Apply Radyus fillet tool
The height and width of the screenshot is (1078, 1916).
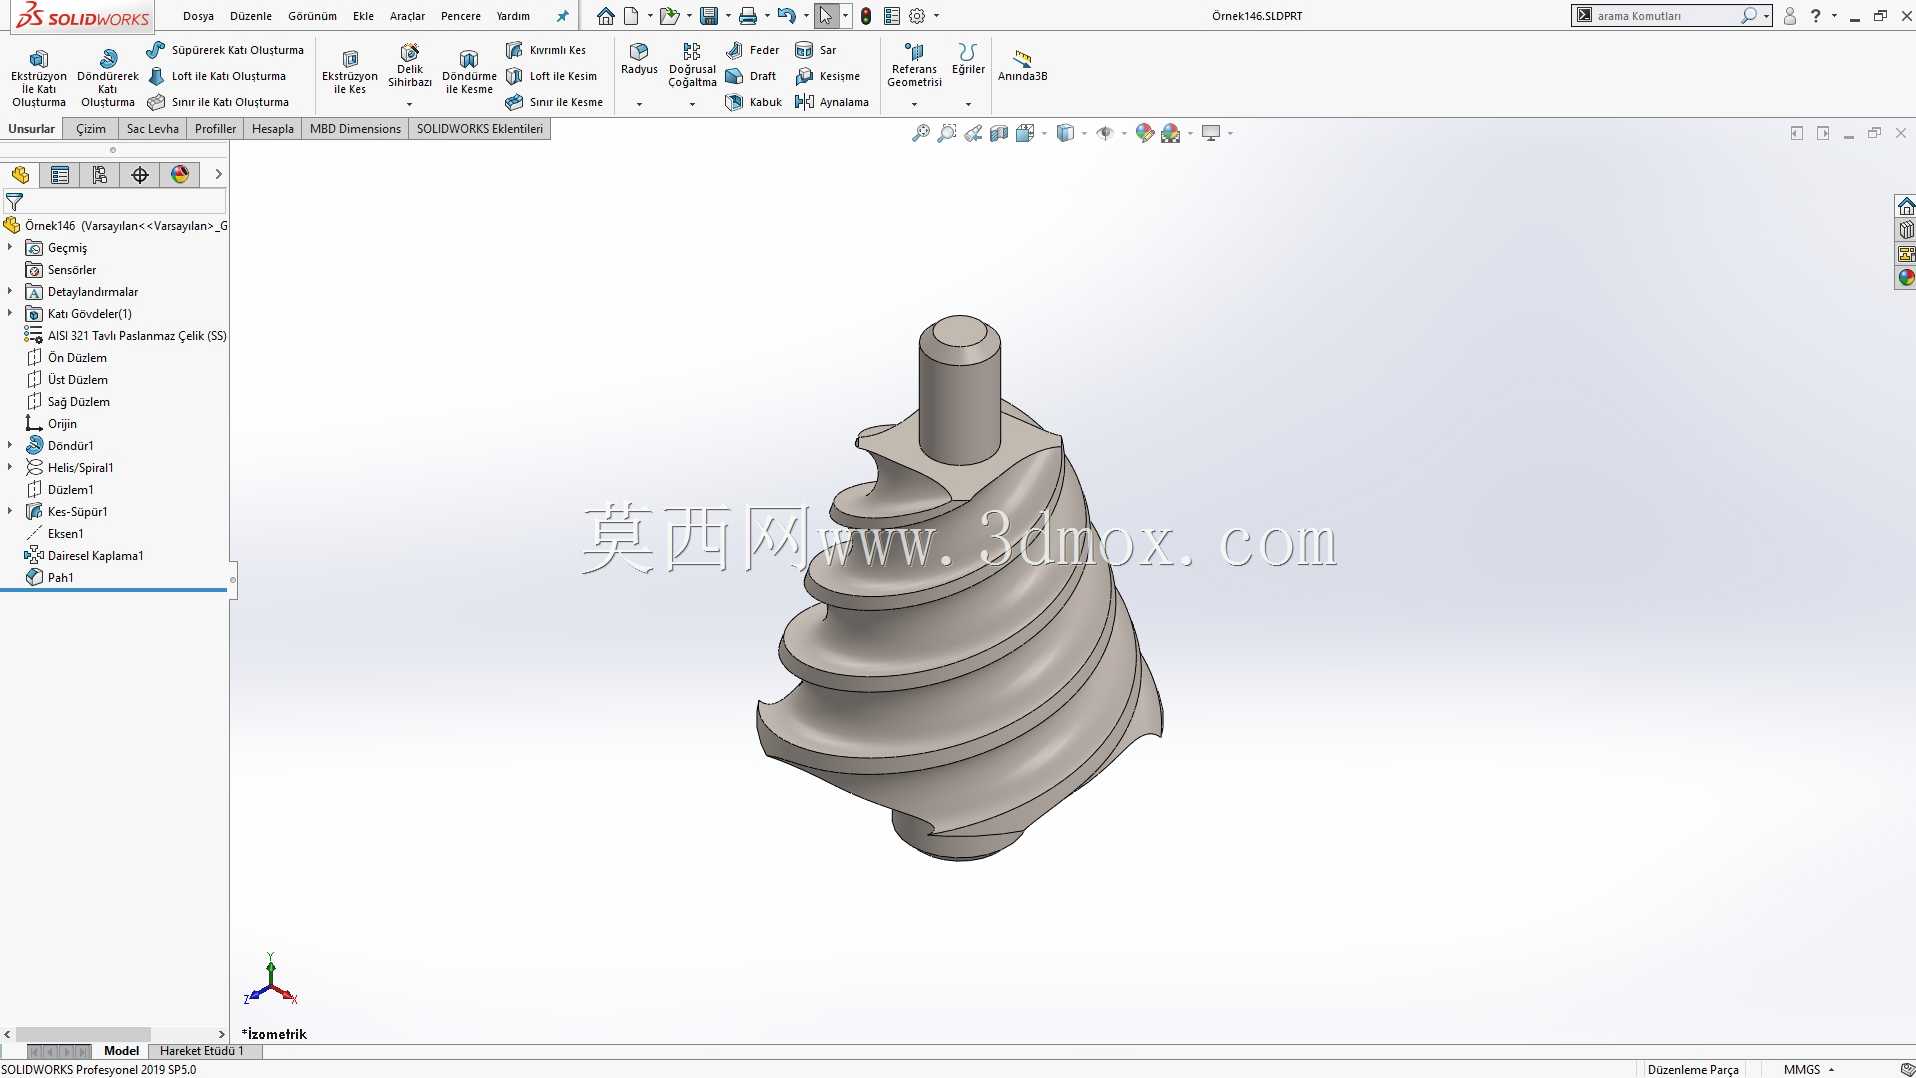click(x=639, y=59)
